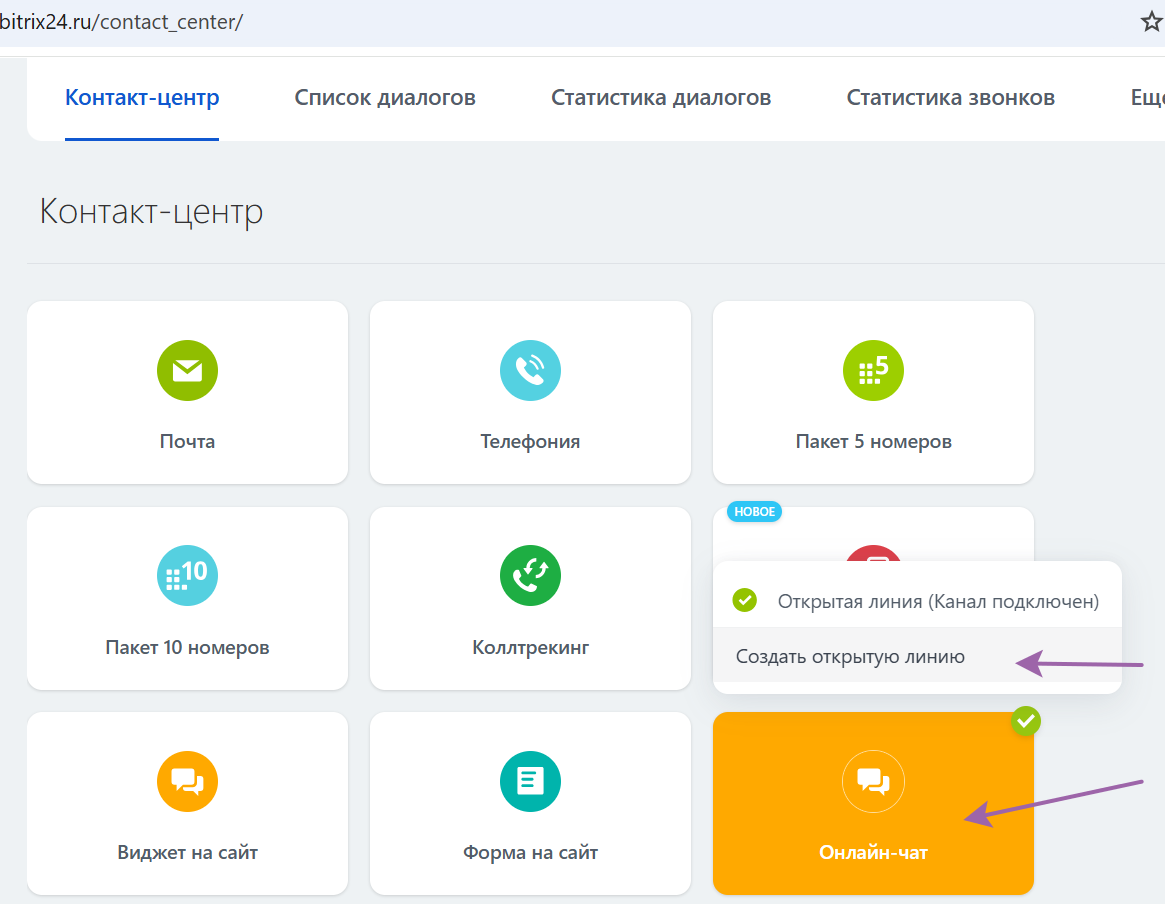This screenshot has width=1165, height=904.
Task: Switch to the Список диалогов tab
Action: tap(385, 97)
